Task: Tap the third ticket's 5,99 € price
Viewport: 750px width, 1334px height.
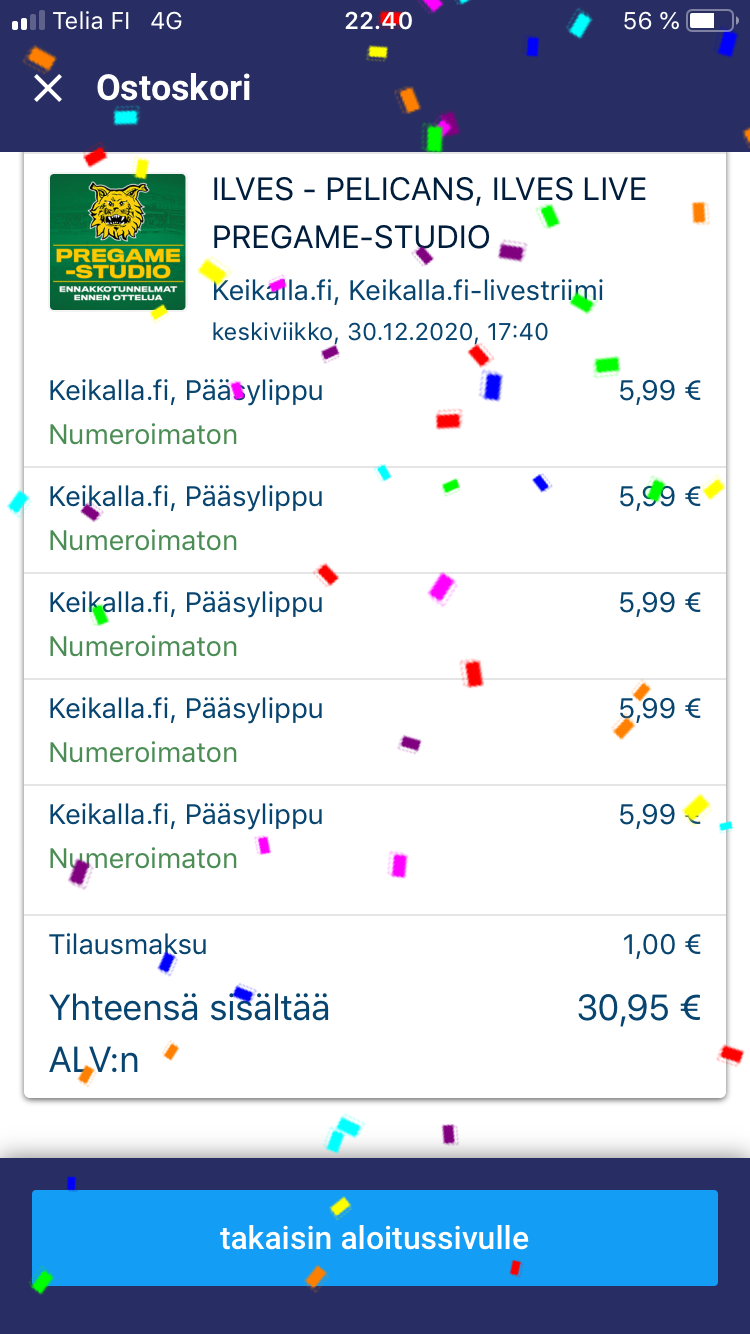Action: (659, 603)
